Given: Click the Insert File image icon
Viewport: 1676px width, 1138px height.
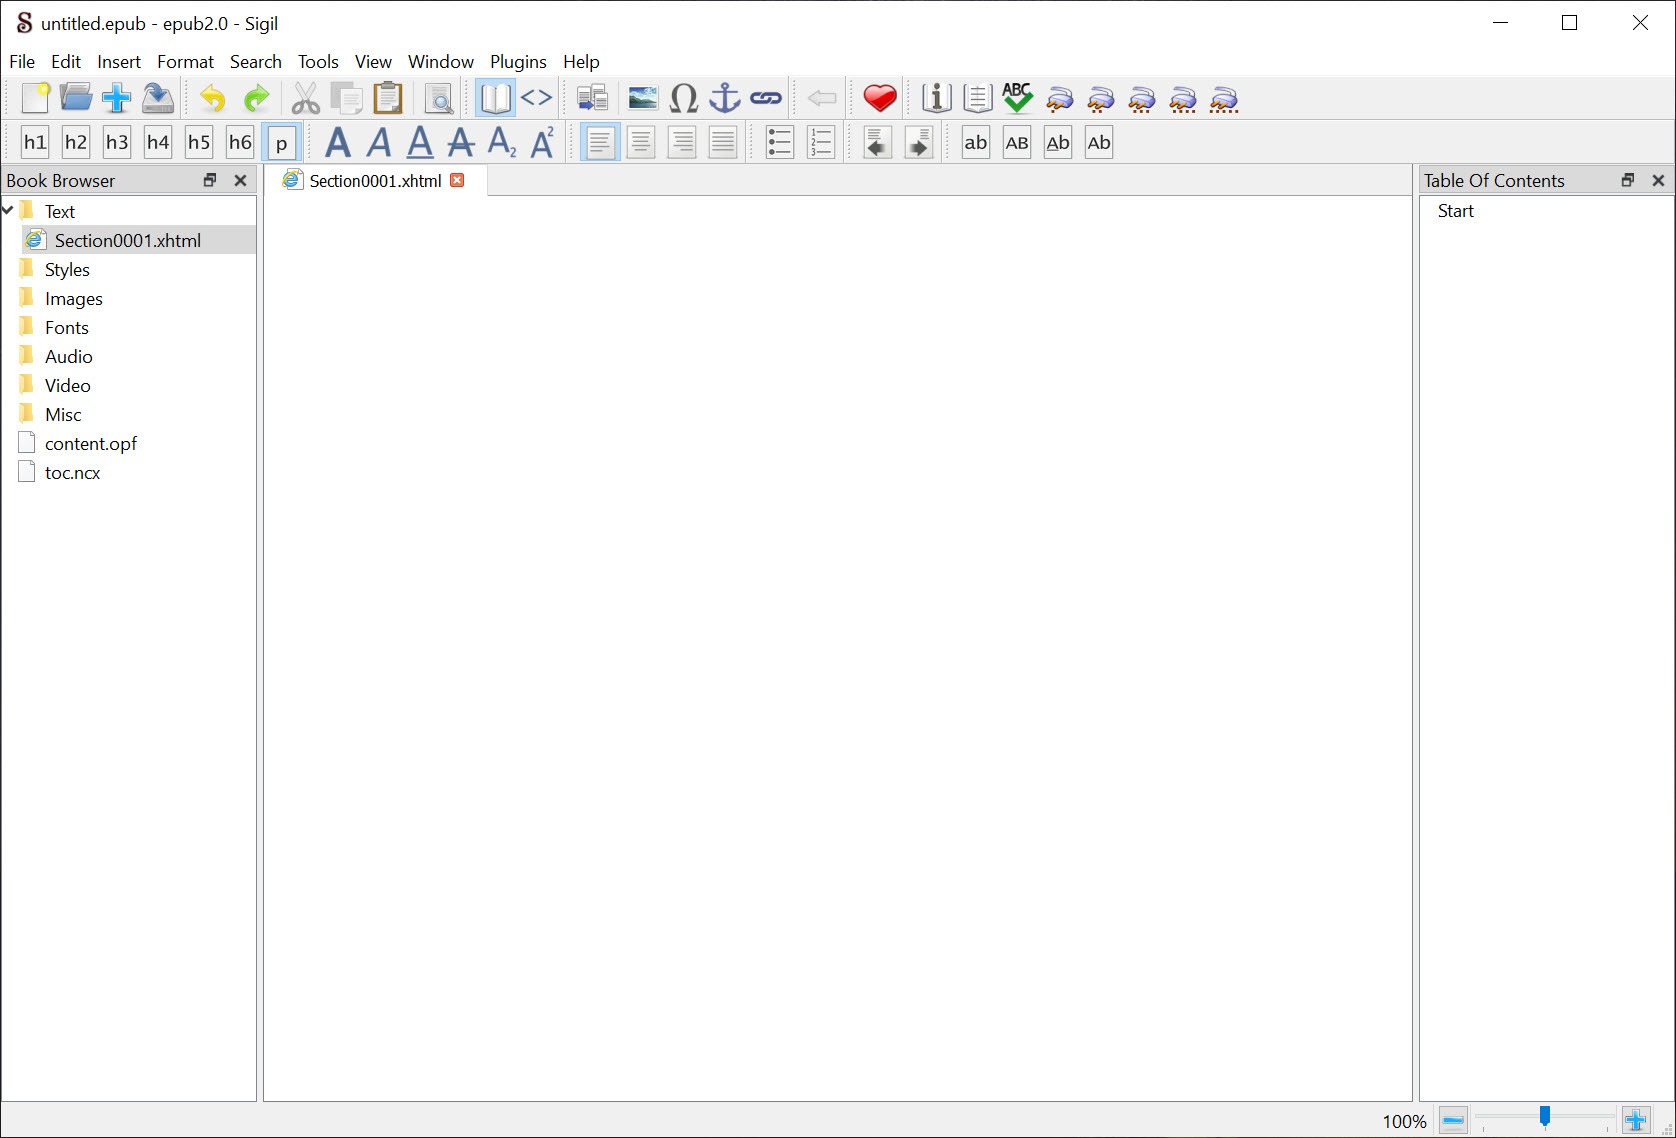Looking at the screenshot, I should coord(642,98).
